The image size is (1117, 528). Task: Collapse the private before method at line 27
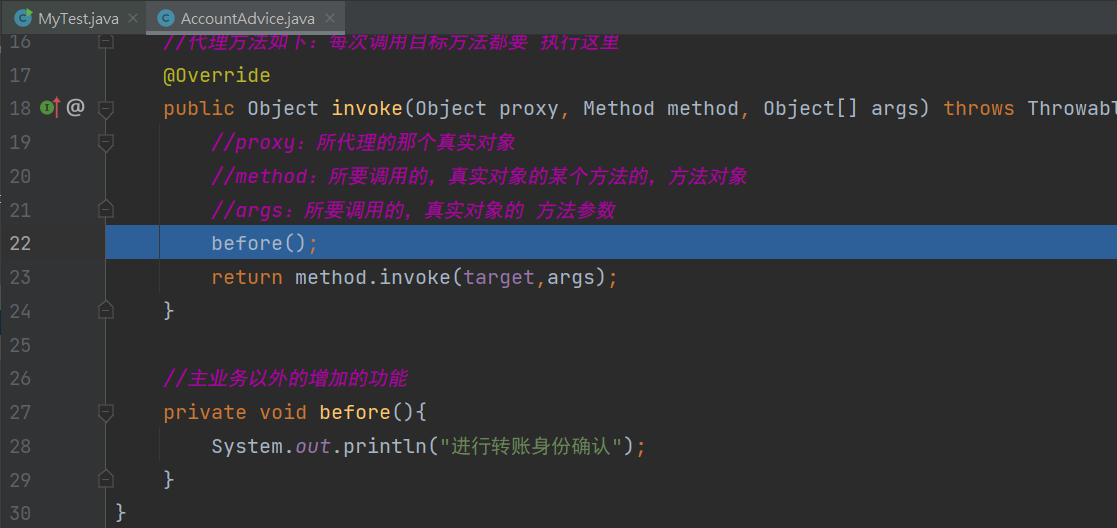pyautogui.click(x=106, y=412)
